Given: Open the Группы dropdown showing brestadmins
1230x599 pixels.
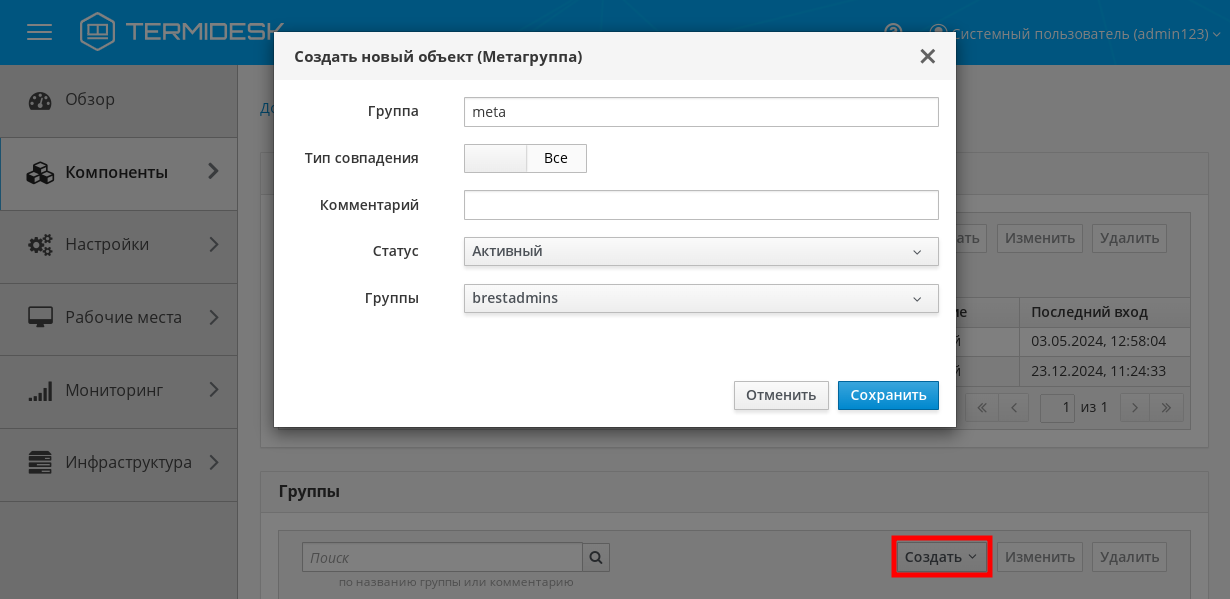Looking at the screenshot, I should pos(701,298).
